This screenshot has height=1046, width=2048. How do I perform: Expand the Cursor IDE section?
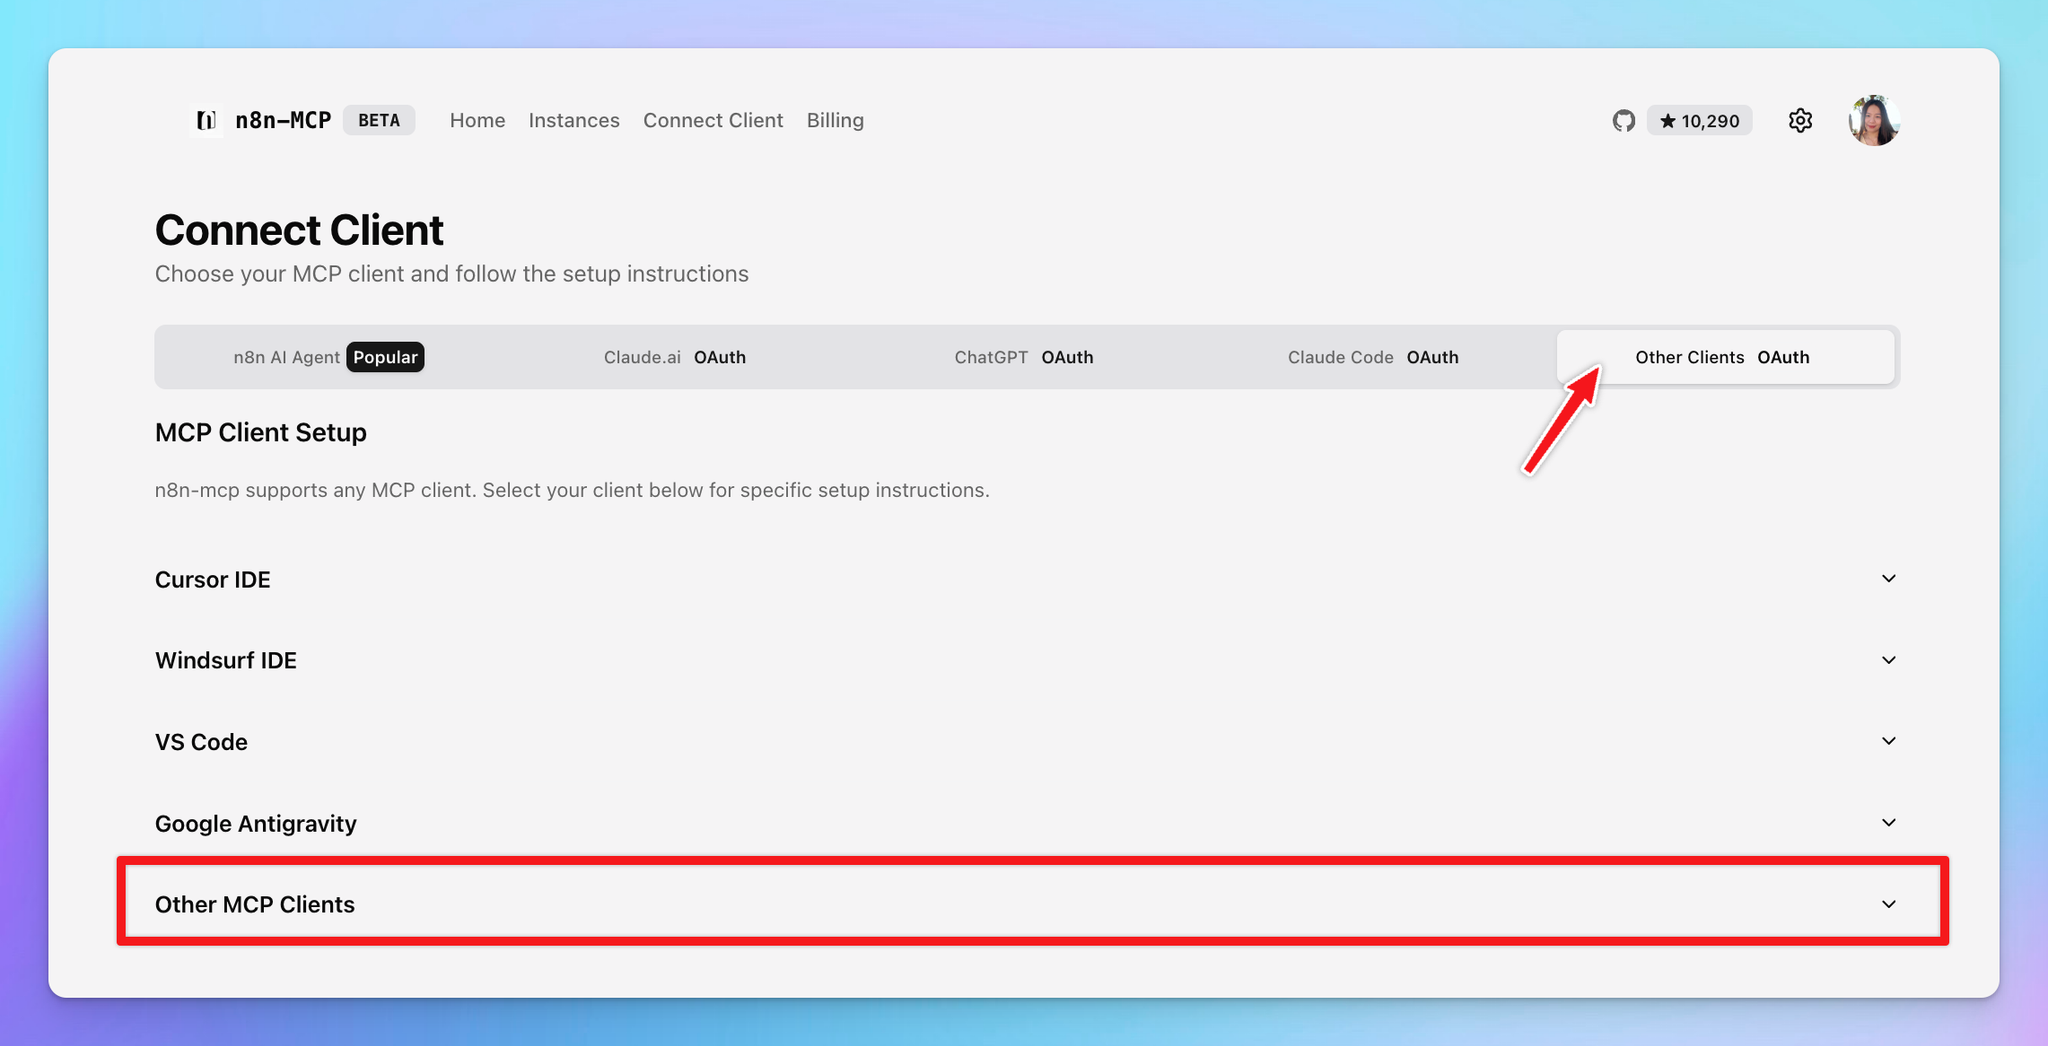click(1027, 579)
